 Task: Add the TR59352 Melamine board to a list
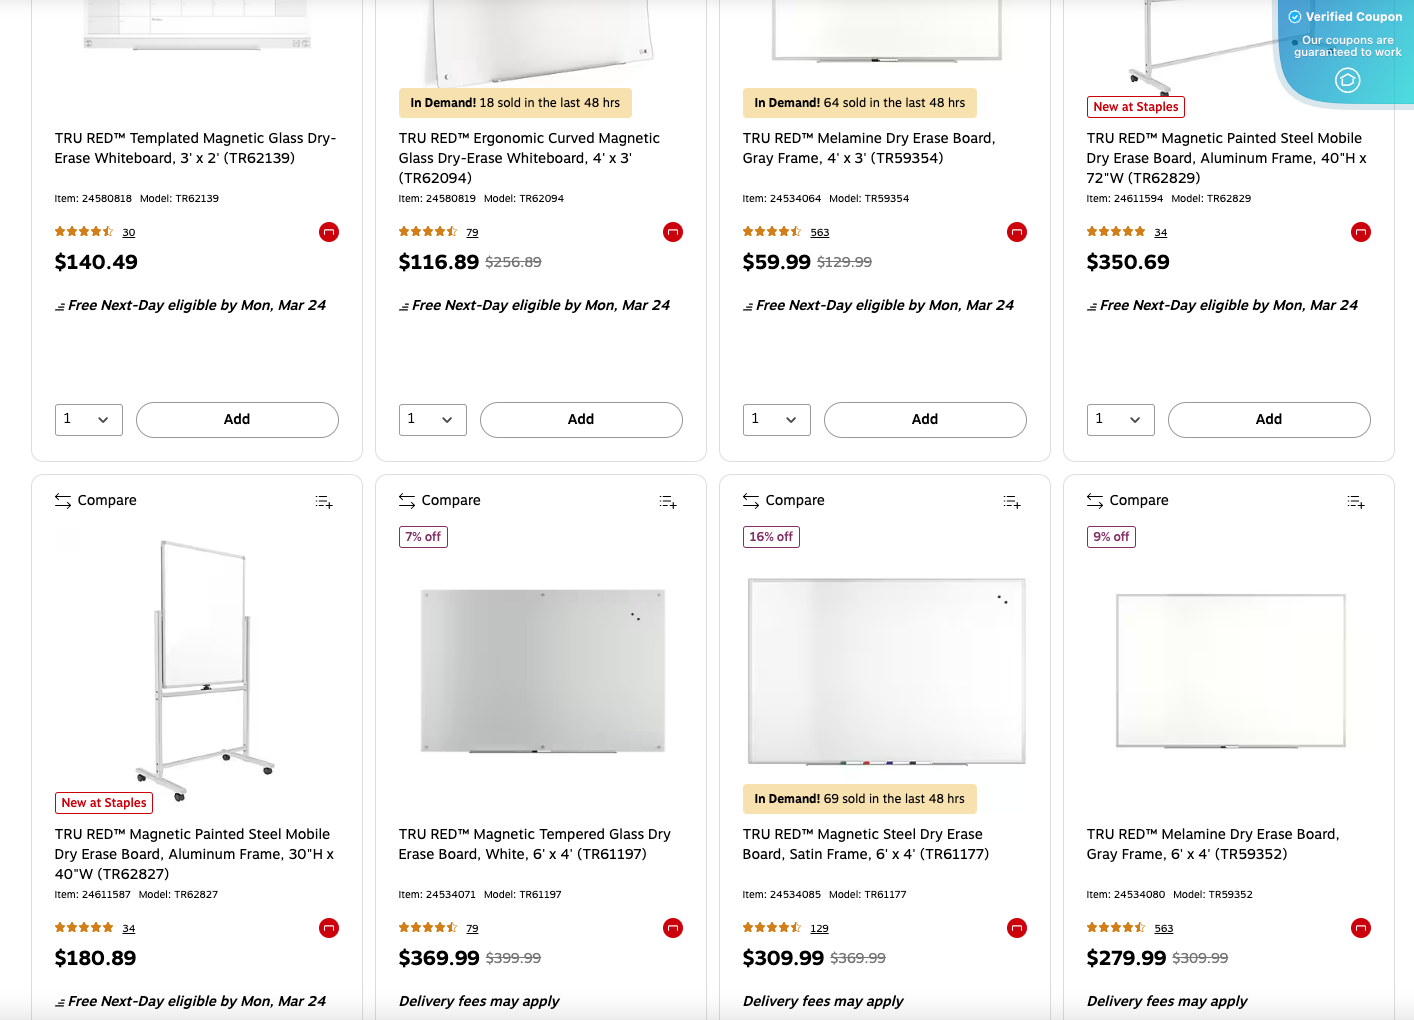[x=1355, y=501]
